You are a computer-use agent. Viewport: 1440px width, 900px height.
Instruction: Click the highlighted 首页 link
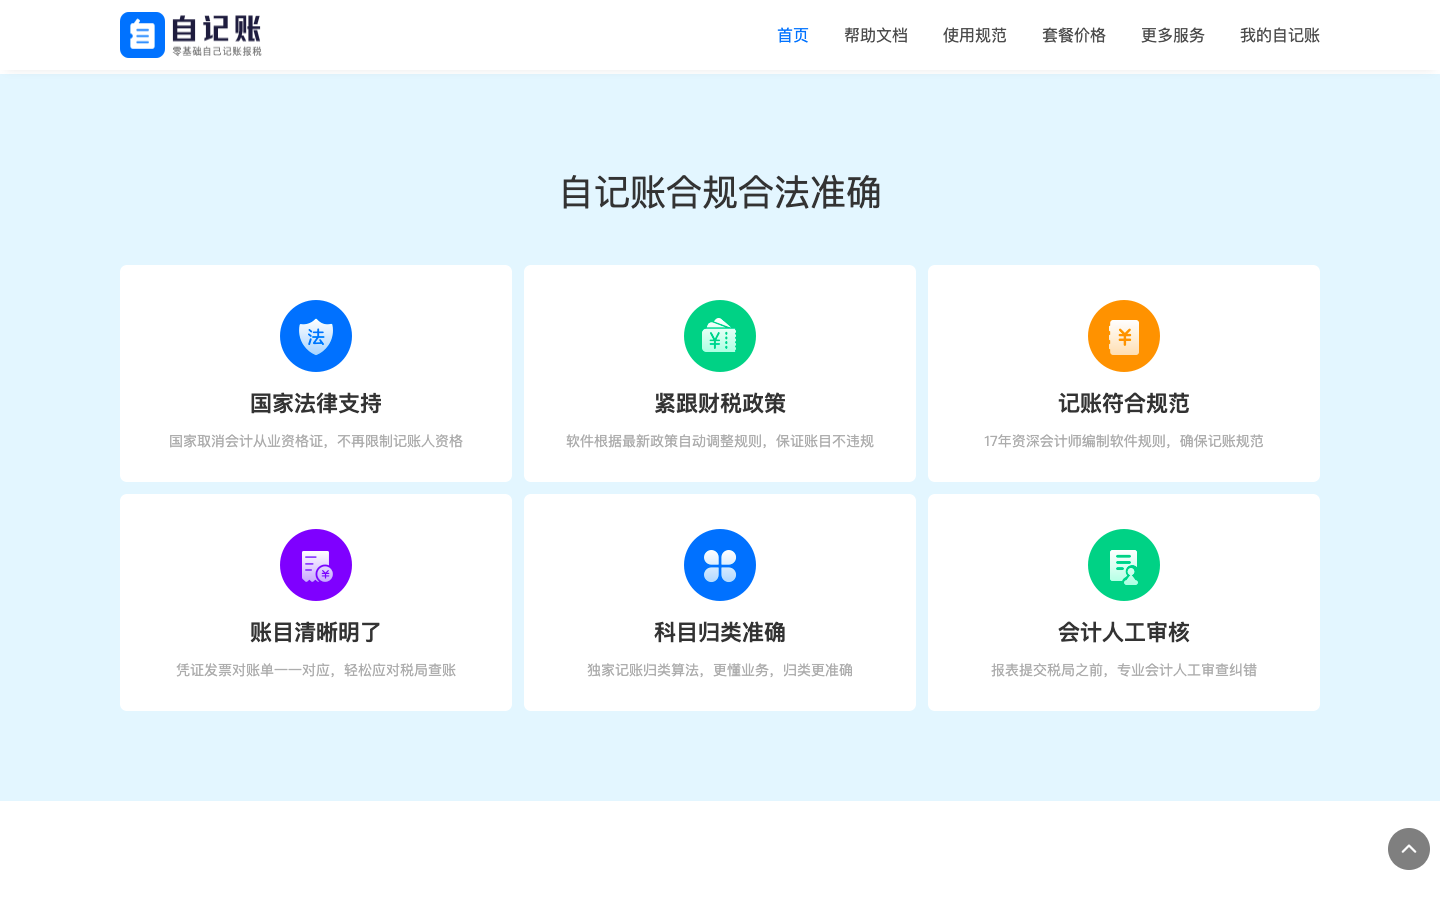tap(793, 35)
